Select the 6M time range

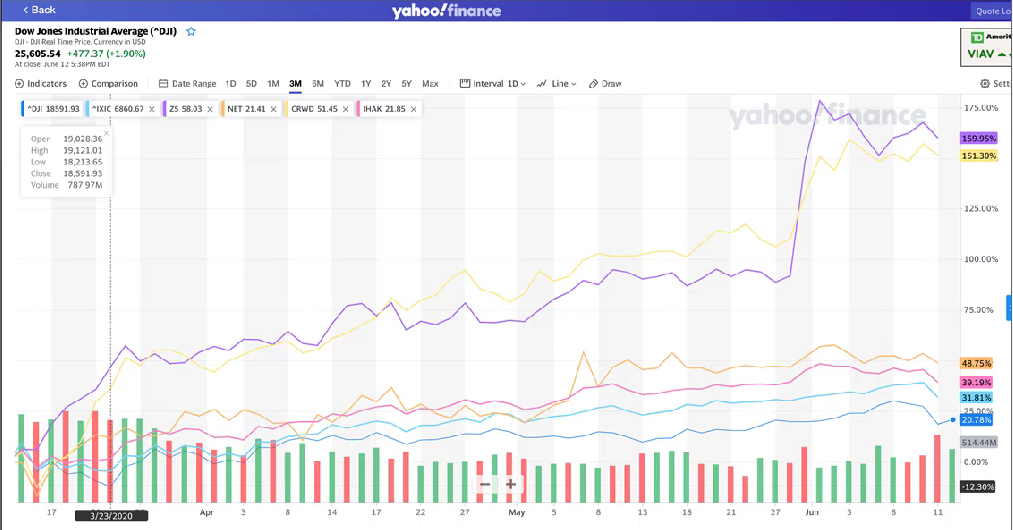click(318, 84)
